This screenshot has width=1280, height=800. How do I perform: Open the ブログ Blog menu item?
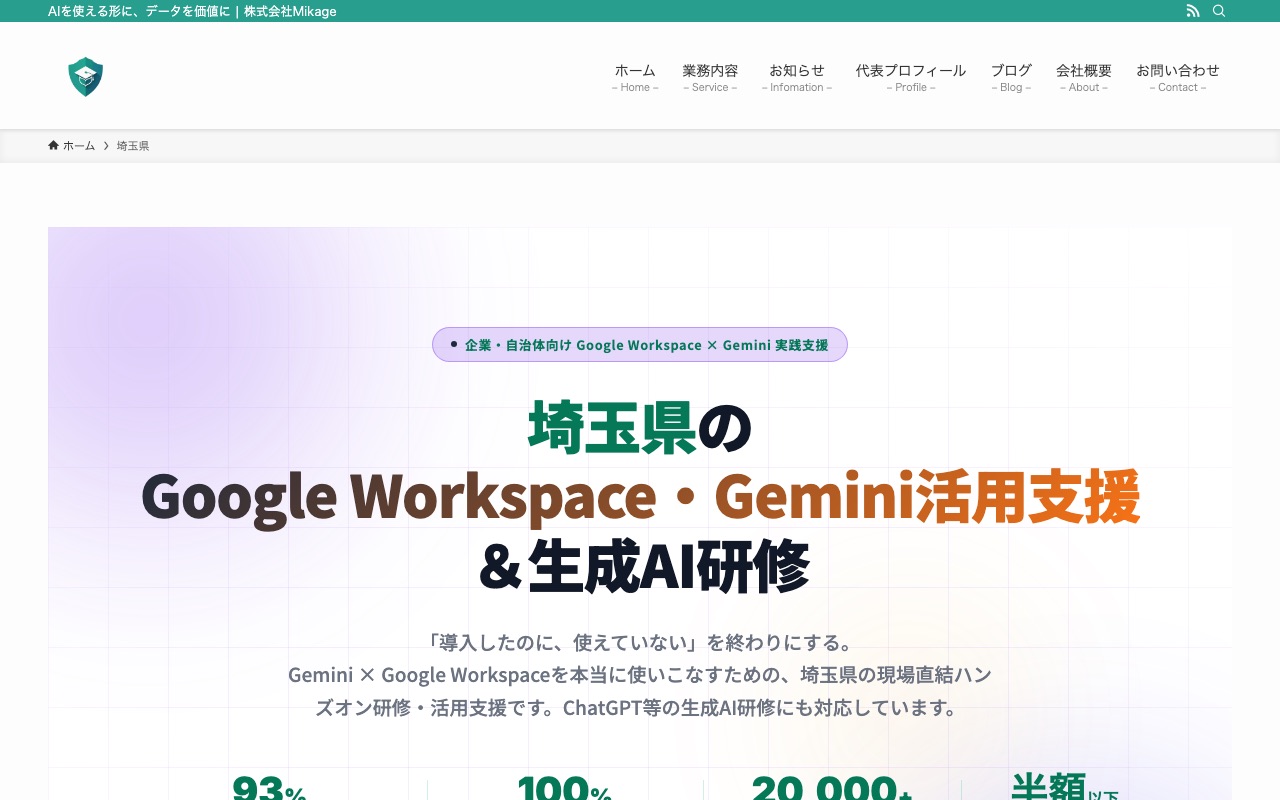point(1011,78)
